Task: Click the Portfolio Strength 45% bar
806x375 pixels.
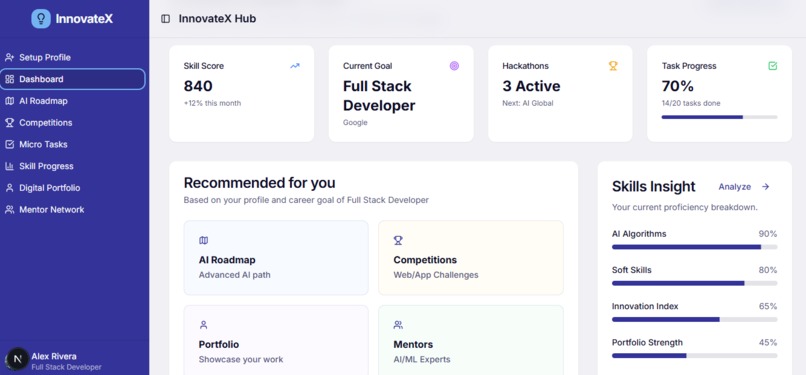Action: click(x=694, y=355)
